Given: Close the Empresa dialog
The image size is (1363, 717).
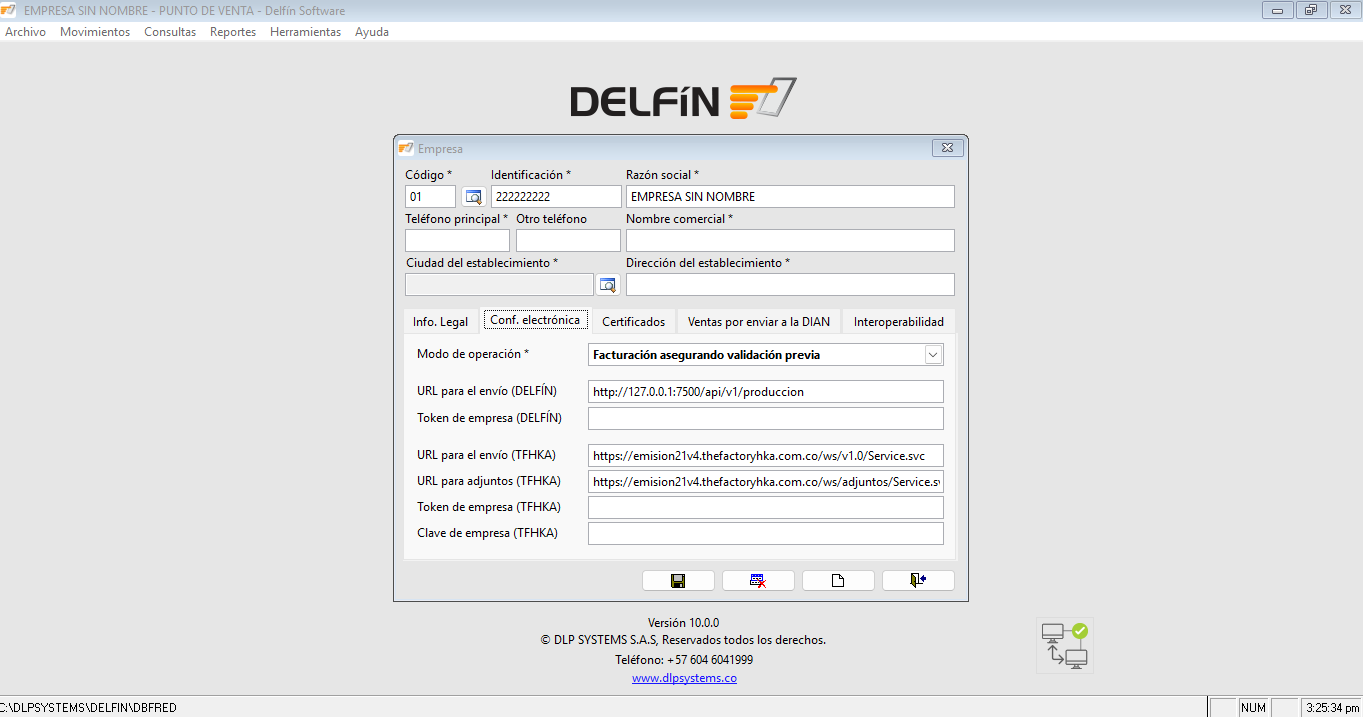Looking at the screenshot, I should point(947,148).
